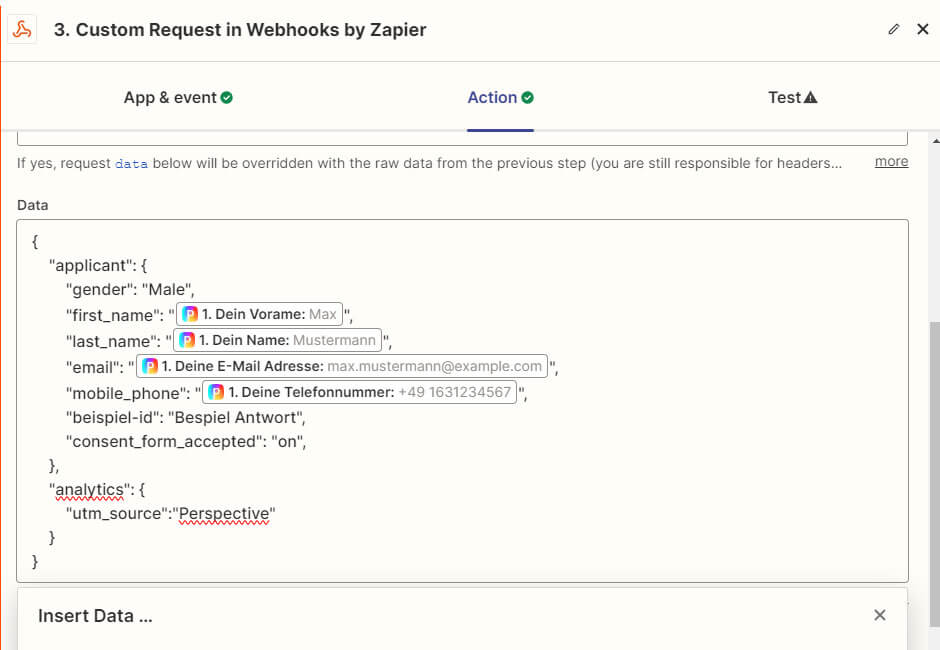Image resolution: width=940 pixels, height=650 pixels.
Task: Expand help text with the more link
Action: coord(891,162)
